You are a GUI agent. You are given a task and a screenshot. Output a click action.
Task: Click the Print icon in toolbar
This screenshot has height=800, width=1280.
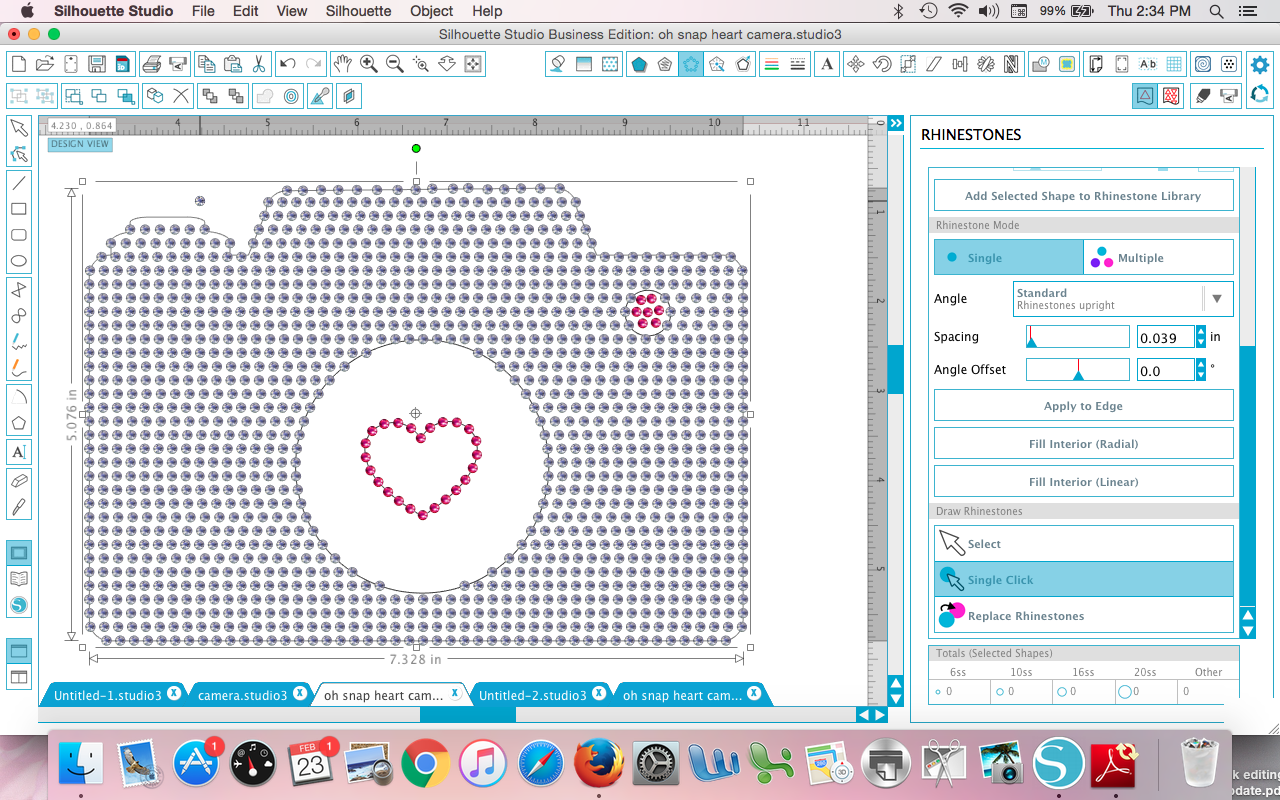click(x=152, y=65)
